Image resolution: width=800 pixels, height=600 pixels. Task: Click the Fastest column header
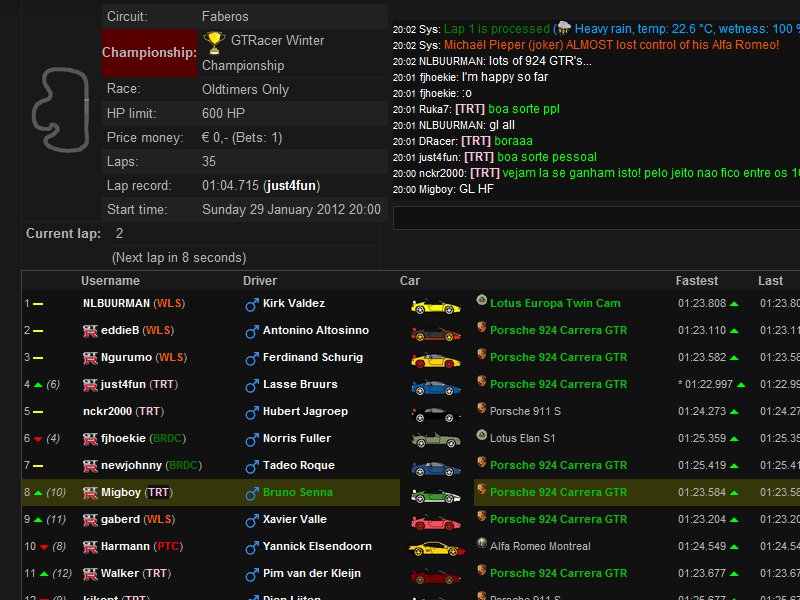[697, 280]
